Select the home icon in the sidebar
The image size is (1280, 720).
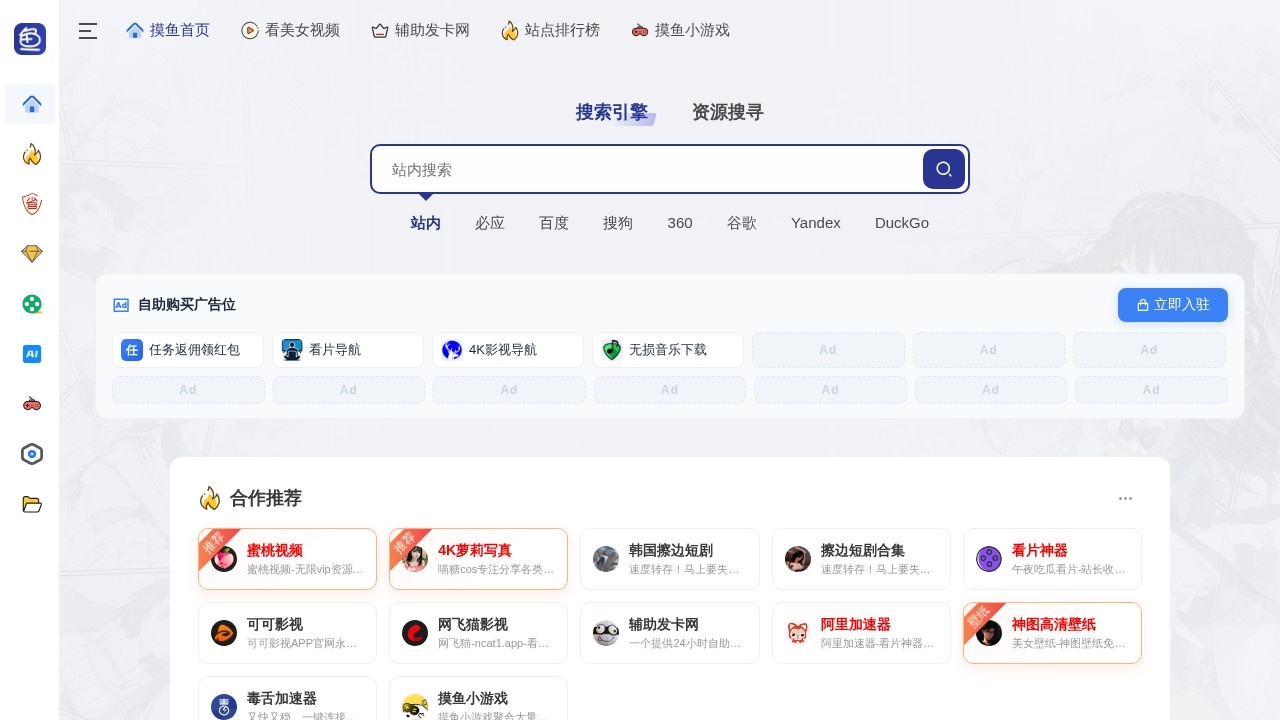[x=32, y=104]
